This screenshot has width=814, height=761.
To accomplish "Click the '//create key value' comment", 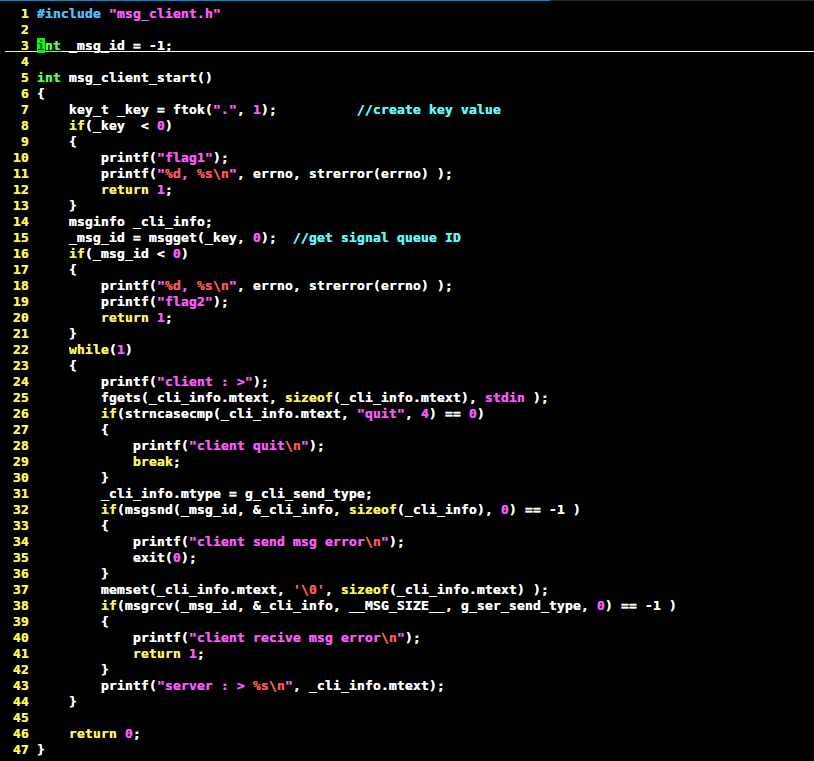I will point(429,110).
